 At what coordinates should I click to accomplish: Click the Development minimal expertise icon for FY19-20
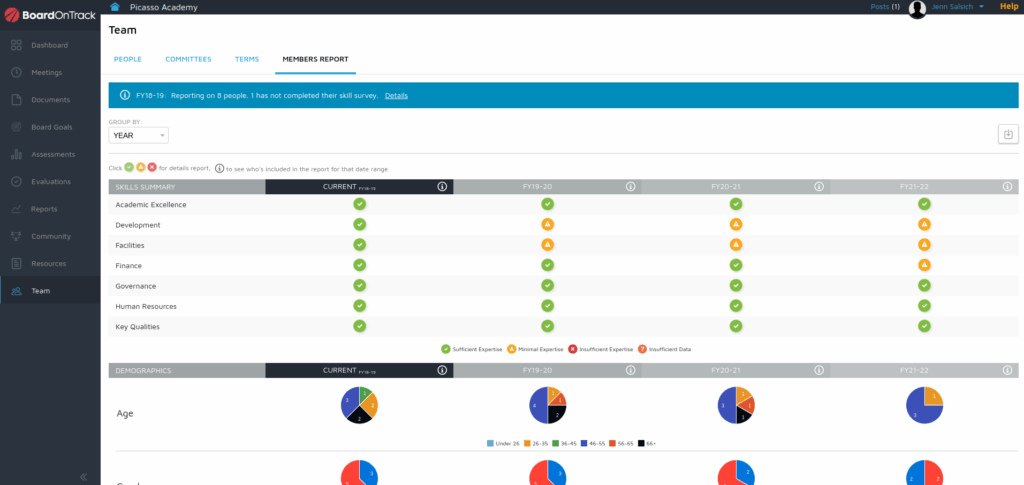point(547,225)
